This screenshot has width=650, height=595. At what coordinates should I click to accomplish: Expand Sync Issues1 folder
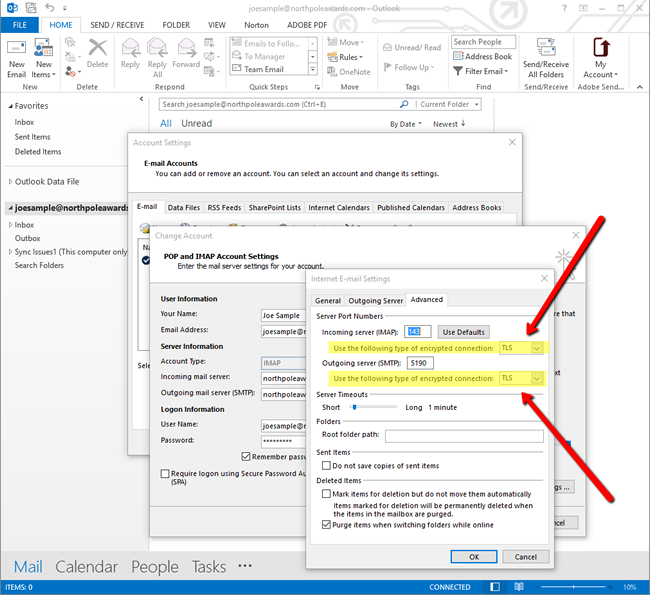(10, 252)
